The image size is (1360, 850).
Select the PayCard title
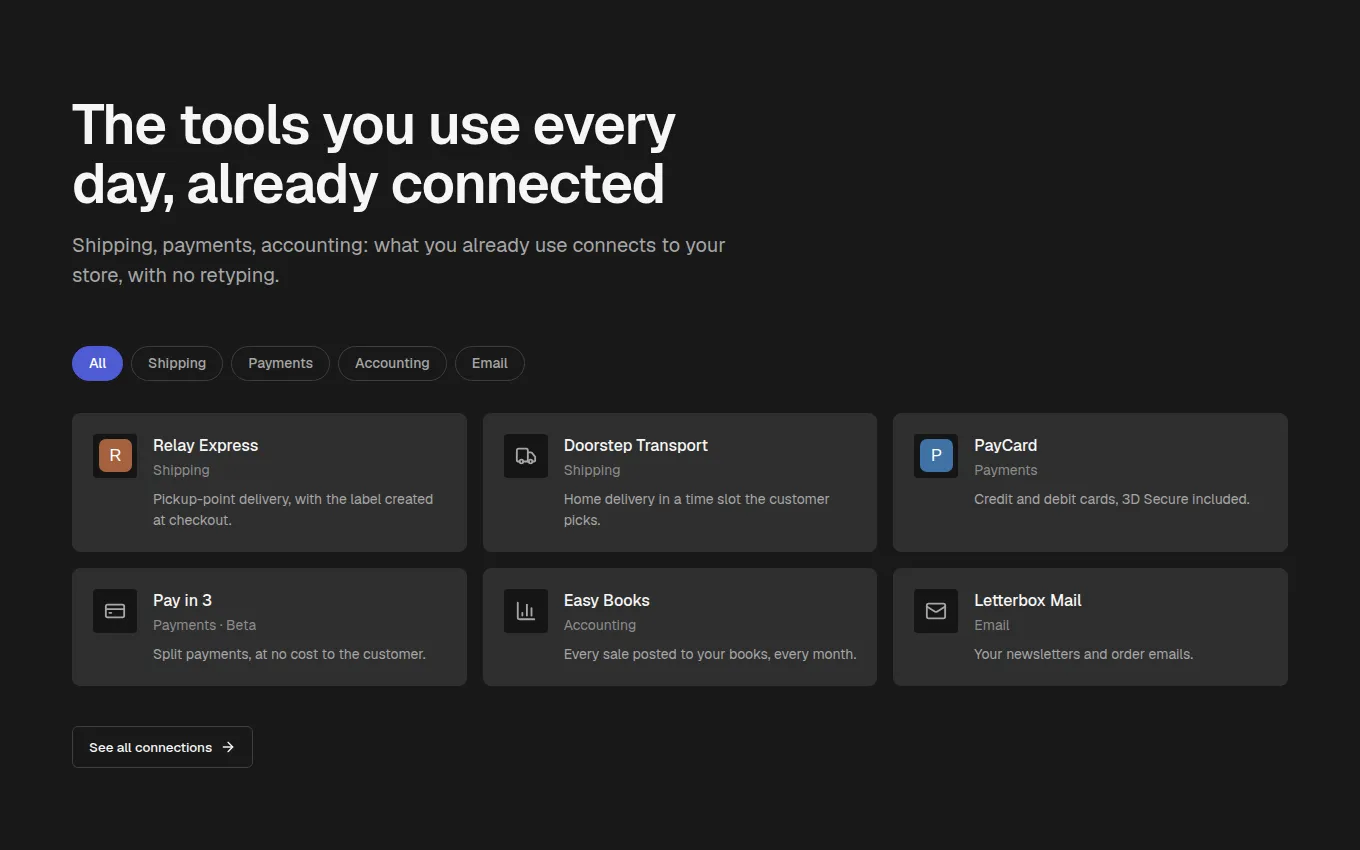pyautogui.click(x=1005, y=445)
